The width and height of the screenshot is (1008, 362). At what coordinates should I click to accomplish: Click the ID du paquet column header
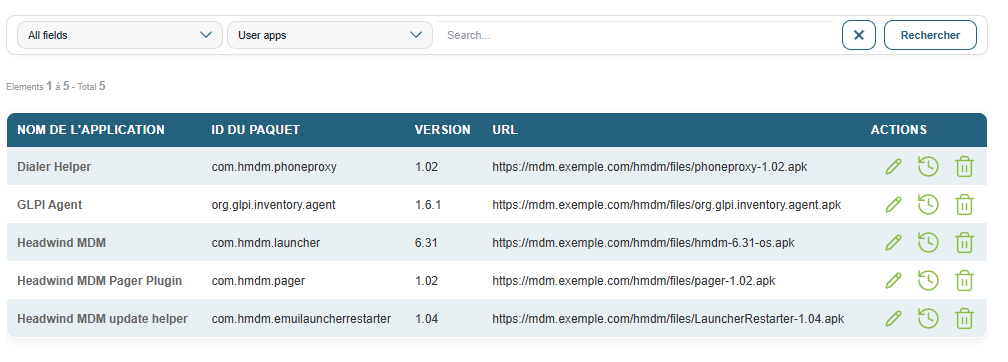tap(256, 130)
